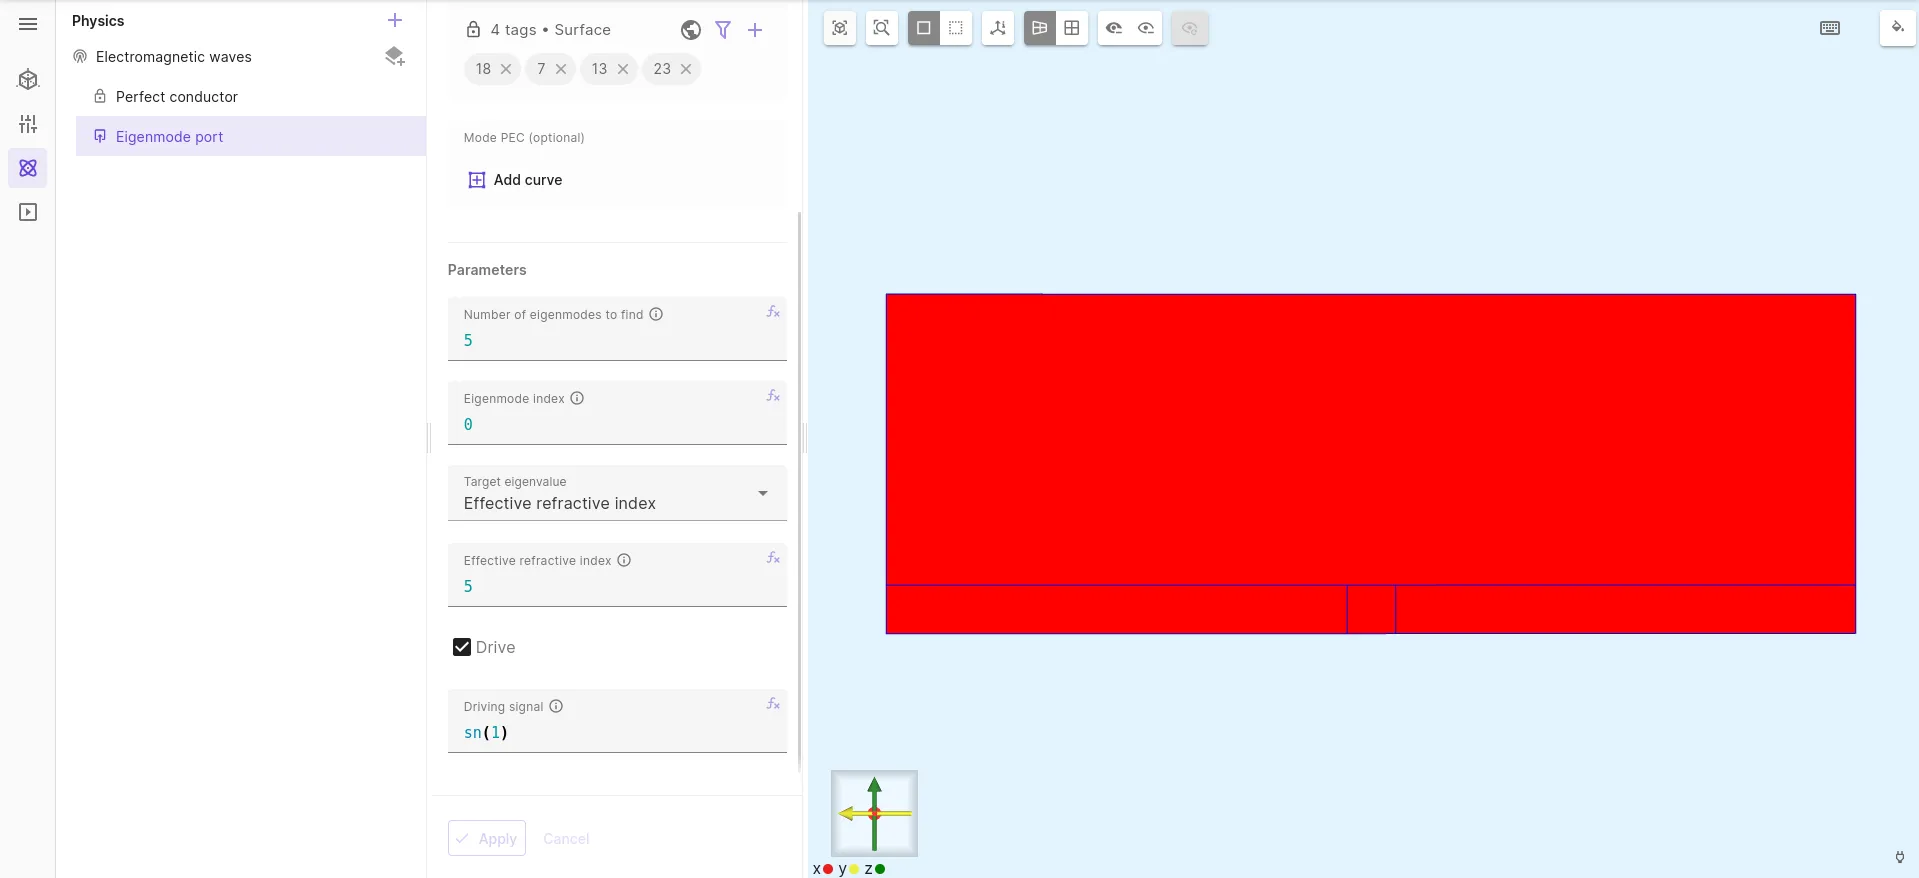Activate zoom to region tool

coord(881,28)
